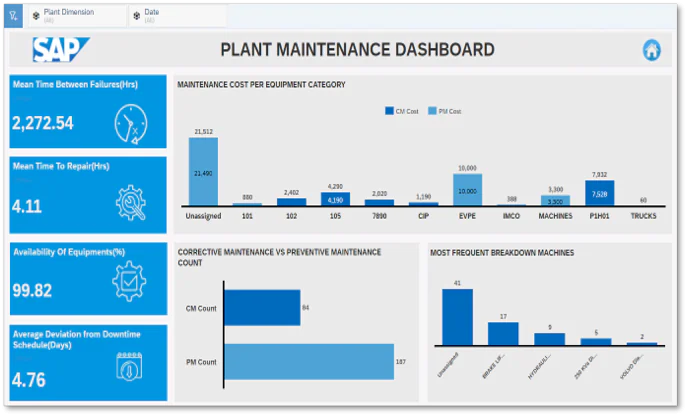Screen dimensions: 687x415
Task: Click the clock icon in MTBF tile
Action: 131,124
